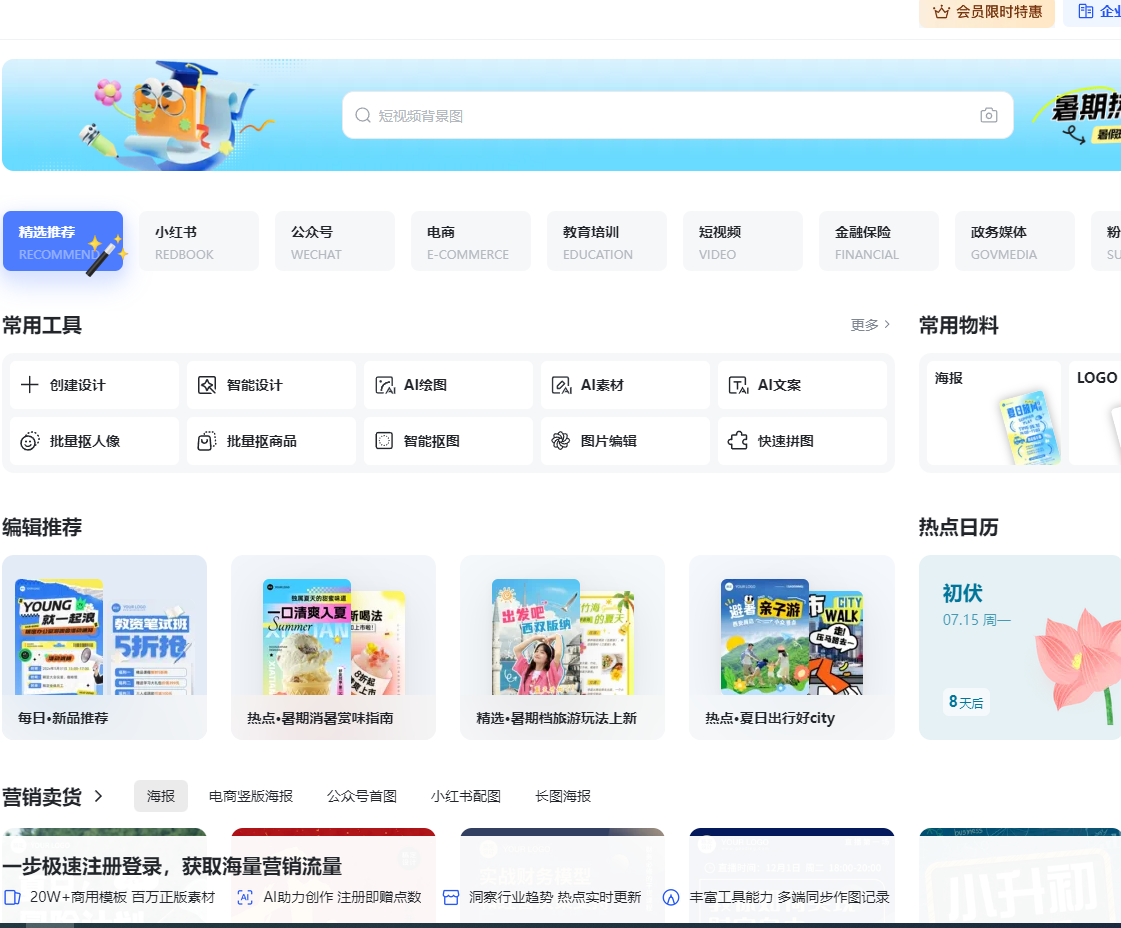Click the AI素材 tool icon

pyautogui.click(x=561, y=385)
